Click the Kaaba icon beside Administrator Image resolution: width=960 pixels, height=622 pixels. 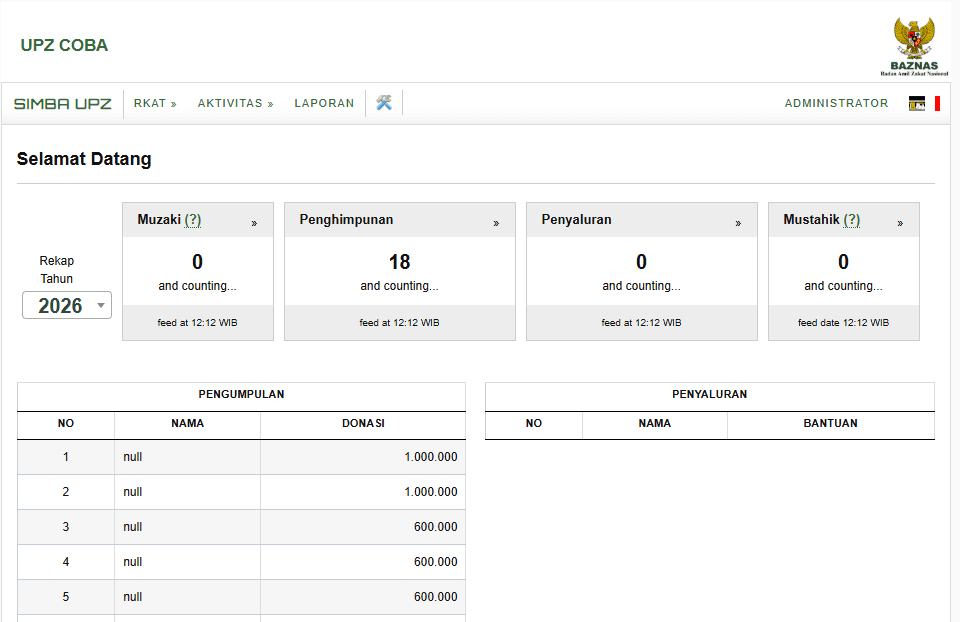pos(916,103)
